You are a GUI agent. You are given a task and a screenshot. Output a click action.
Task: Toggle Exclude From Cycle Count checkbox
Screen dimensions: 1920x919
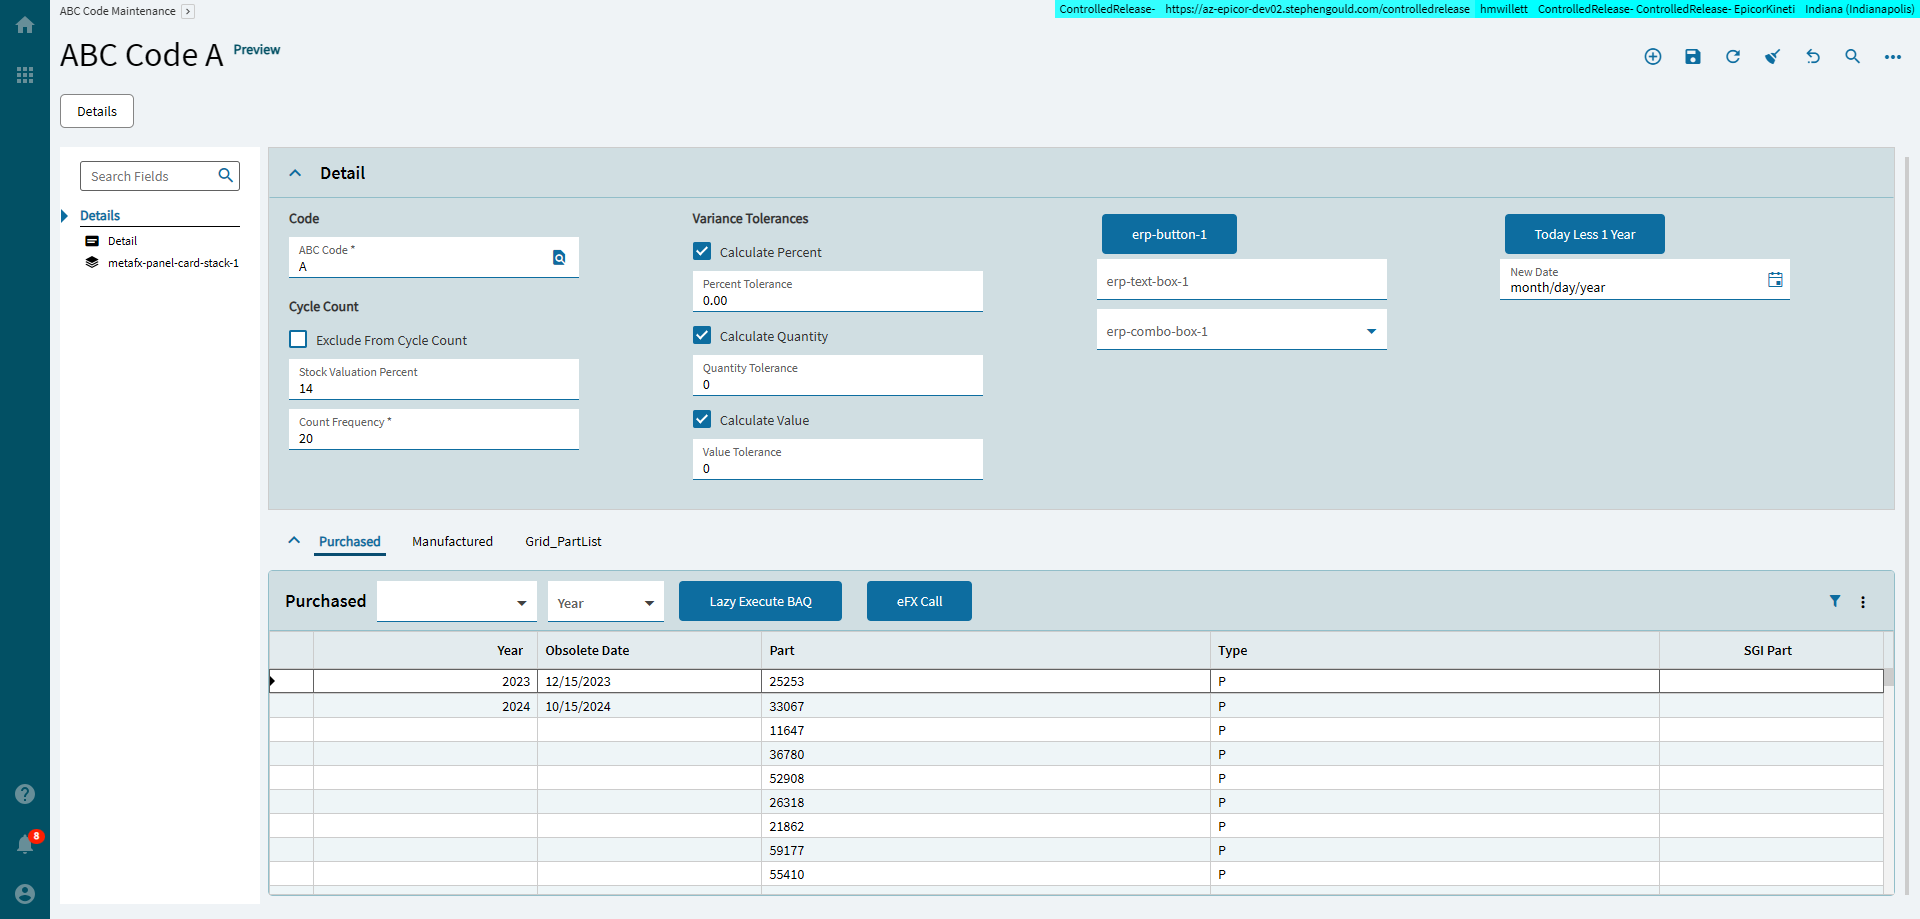click(298, 339)
